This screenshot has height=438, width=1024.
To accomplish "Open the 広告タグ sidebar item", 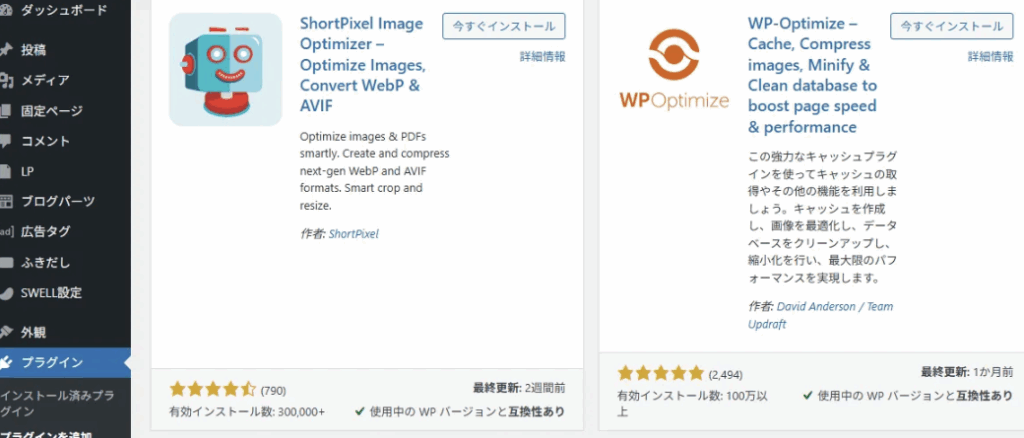I will click(x=45, y=232).
